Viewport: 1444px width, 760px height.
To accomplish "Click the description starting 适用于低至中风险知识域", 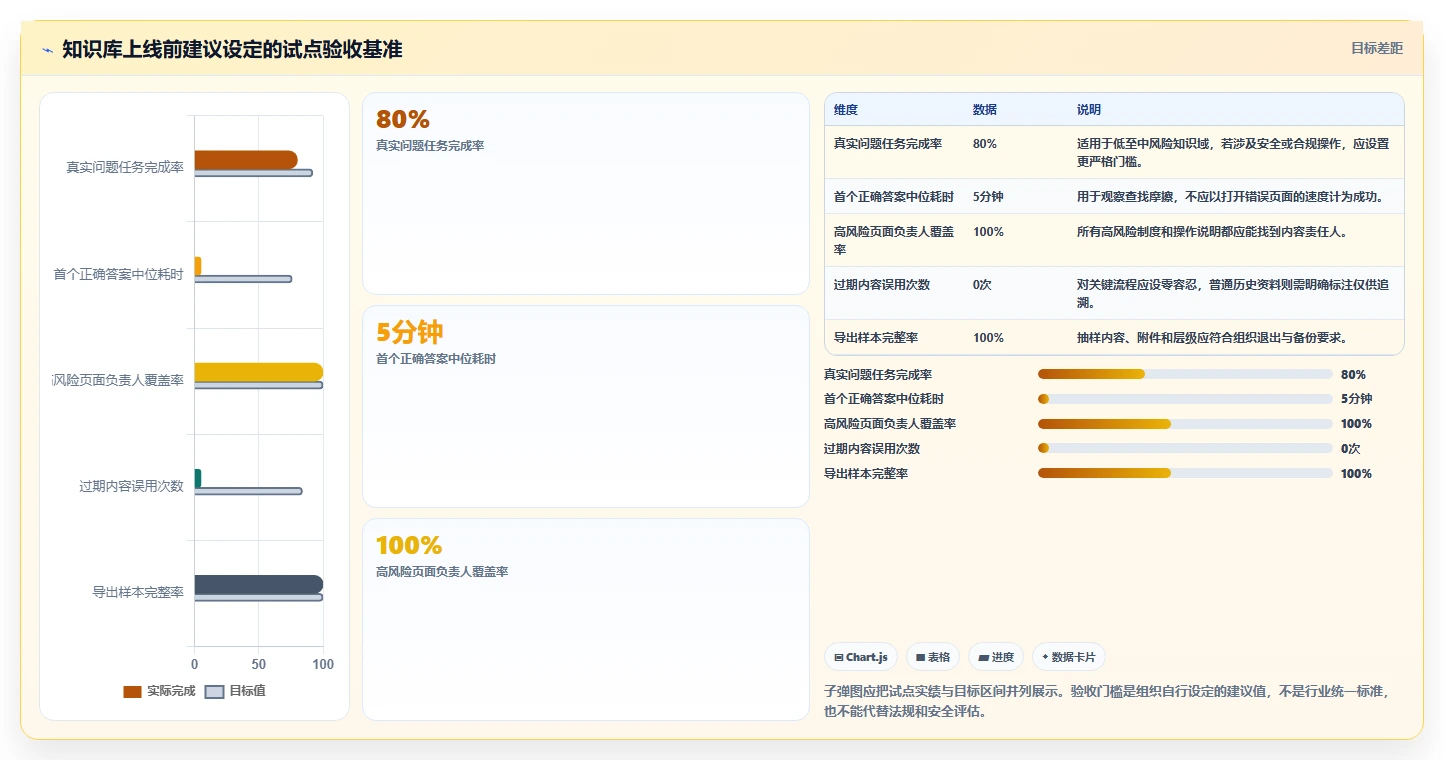I will pyautogui.click(x=1233, y=152).
